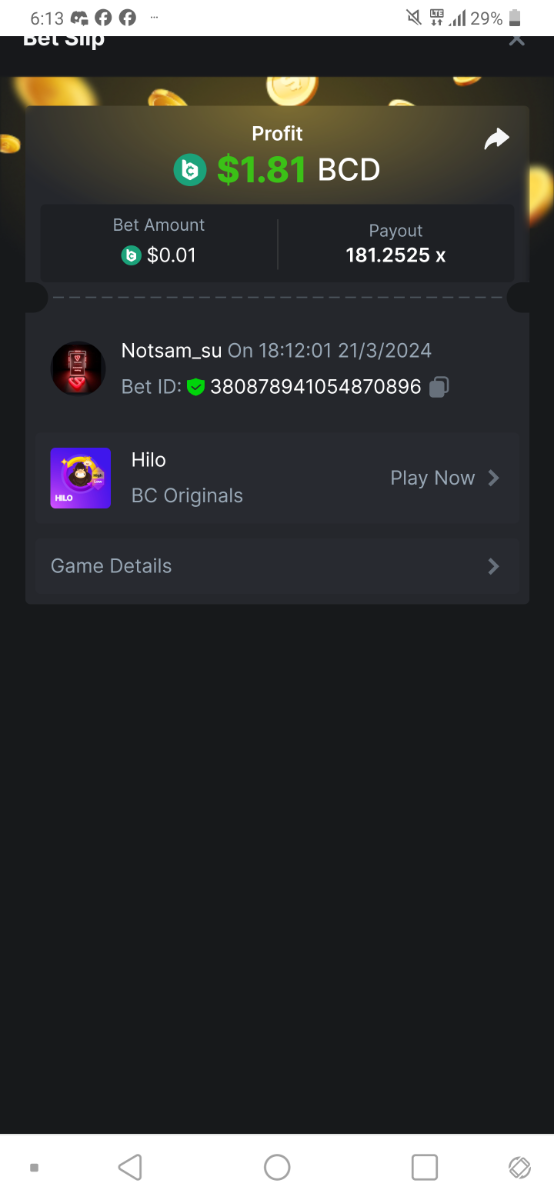The width and height of the screenshot is (554, 1200).
Task: Tap the 181.2525 x payout value
Action: (x=396, y=256)
